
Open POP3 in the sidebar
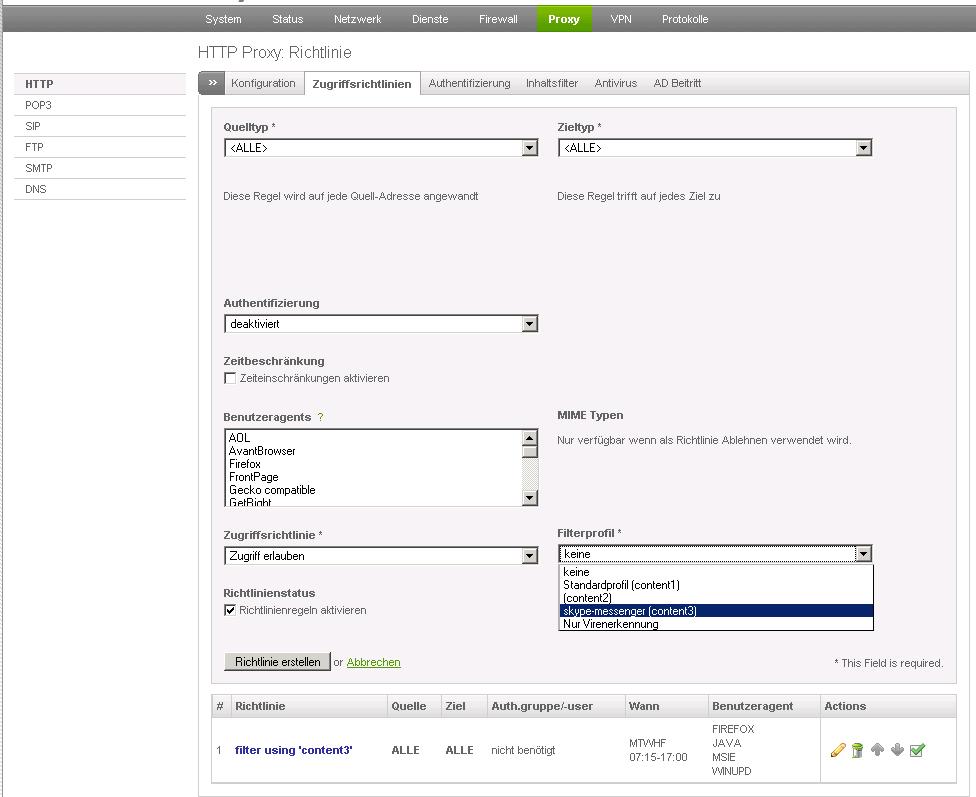click(100, 105)
